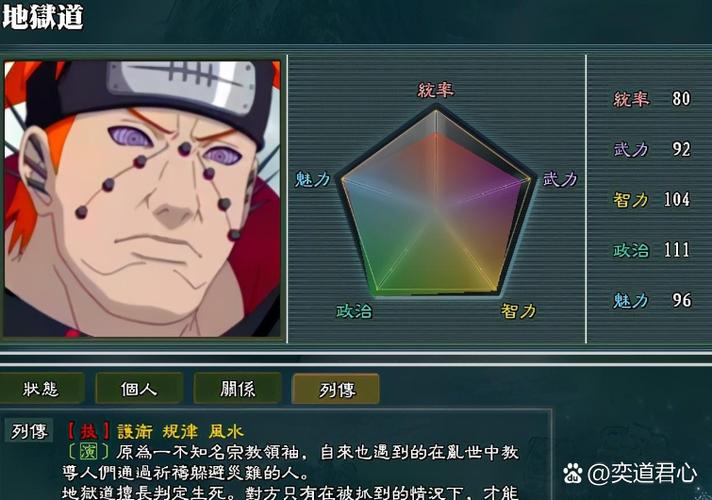Open the 狀態 tab
This screenshot has height=500, width=712.
41,388
